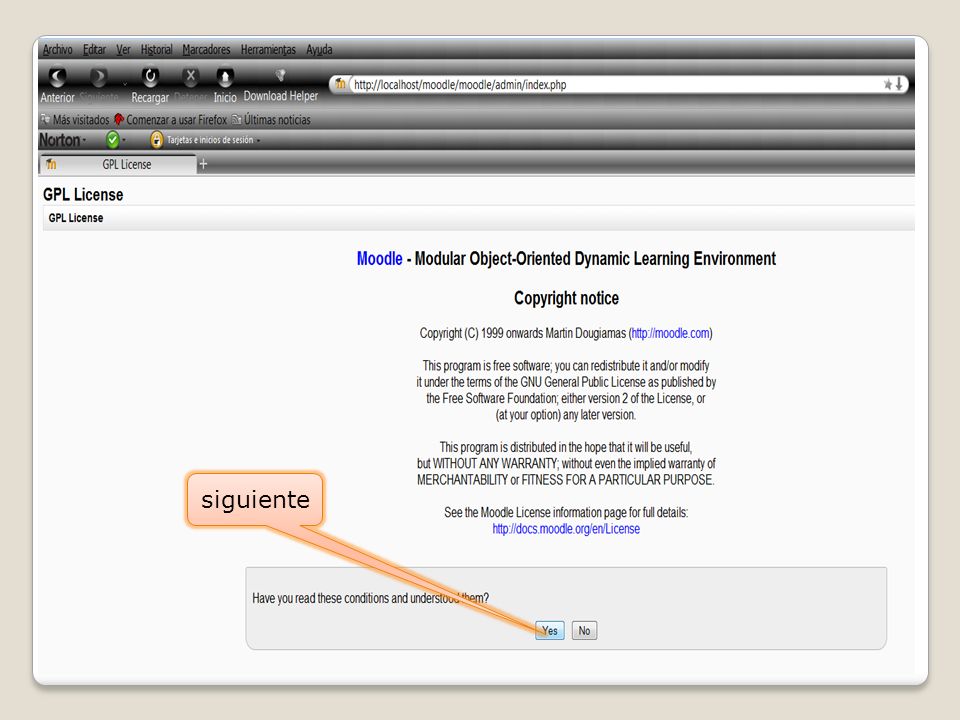Click the 'Have you read these conditions' text
This screenshot has height=720, width=960.
pos(370,598)
